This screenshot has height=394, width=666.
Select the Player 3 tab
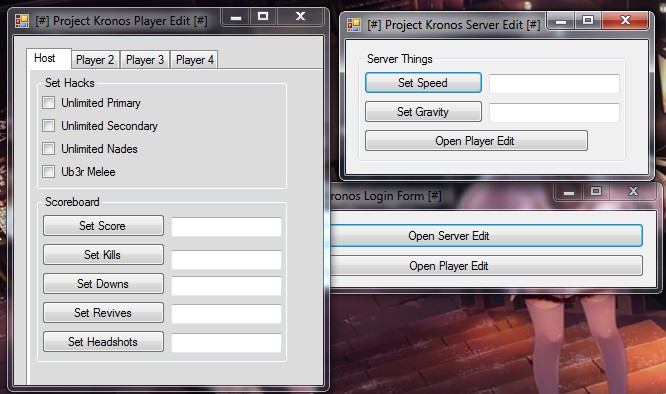point(145,60)
